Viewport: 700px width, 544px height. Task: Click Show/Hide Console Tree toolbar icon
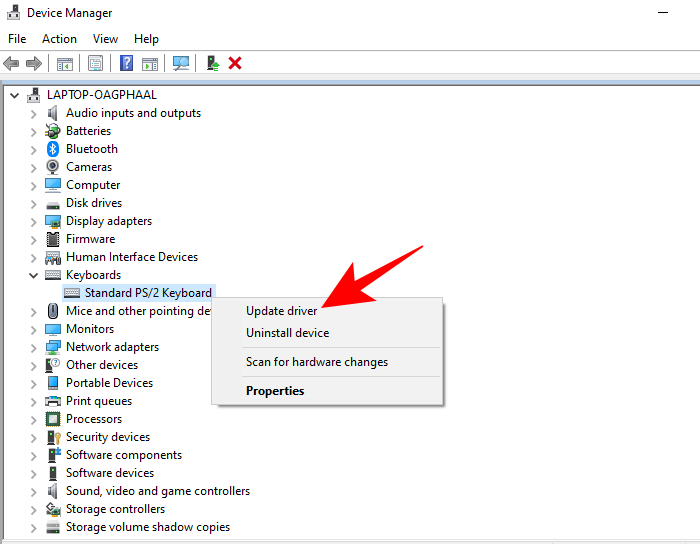click(65, 63)
